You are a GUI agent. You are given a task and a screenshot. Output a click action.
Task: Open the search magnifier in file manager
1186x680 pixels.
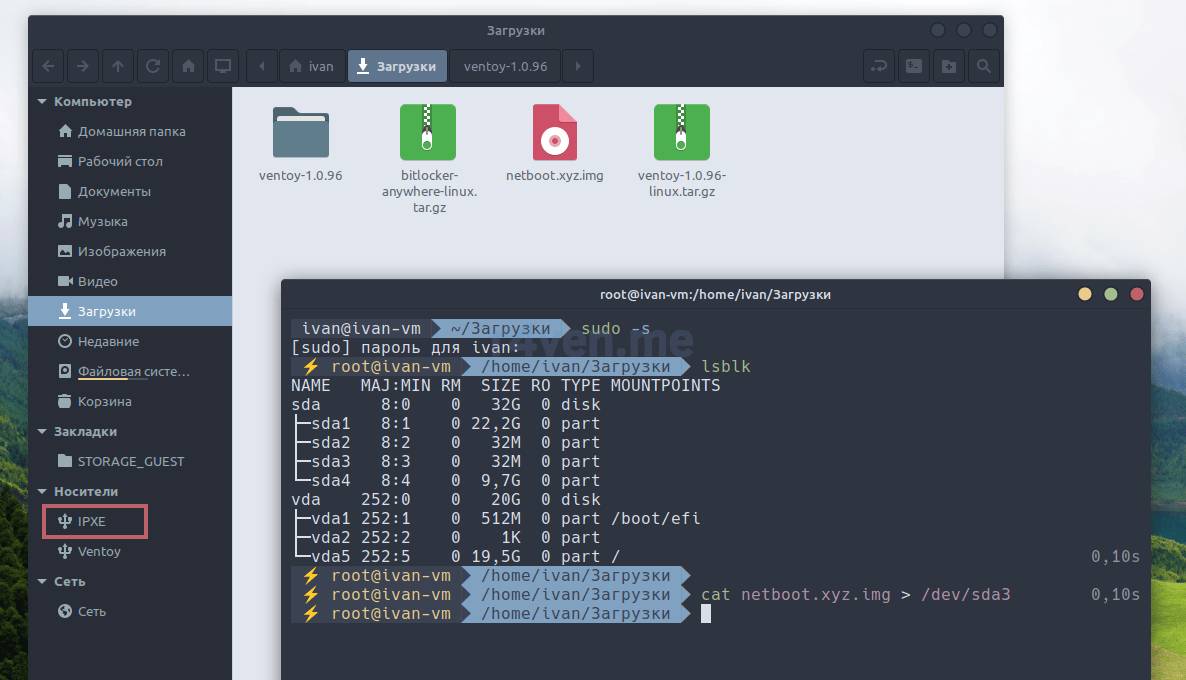(984, 66)
